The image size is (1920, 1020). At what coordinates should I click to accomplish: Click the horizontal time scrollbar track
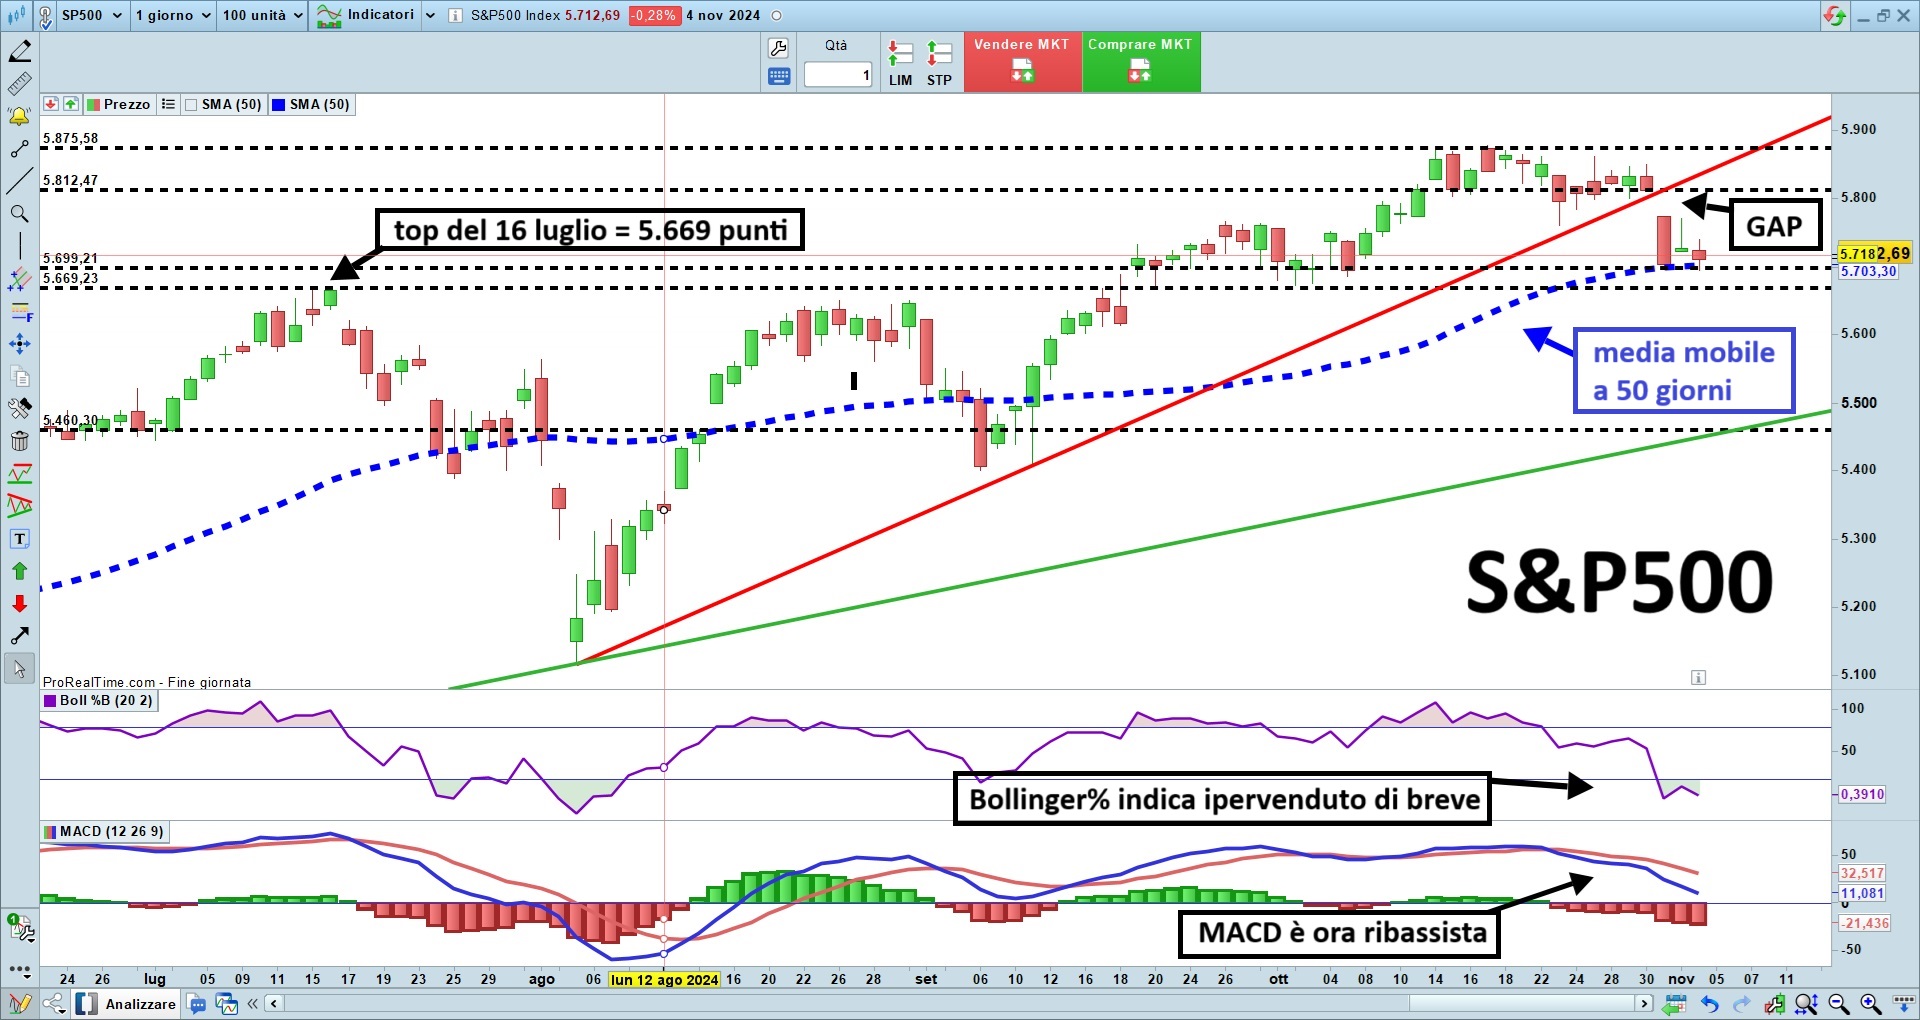959,1003
